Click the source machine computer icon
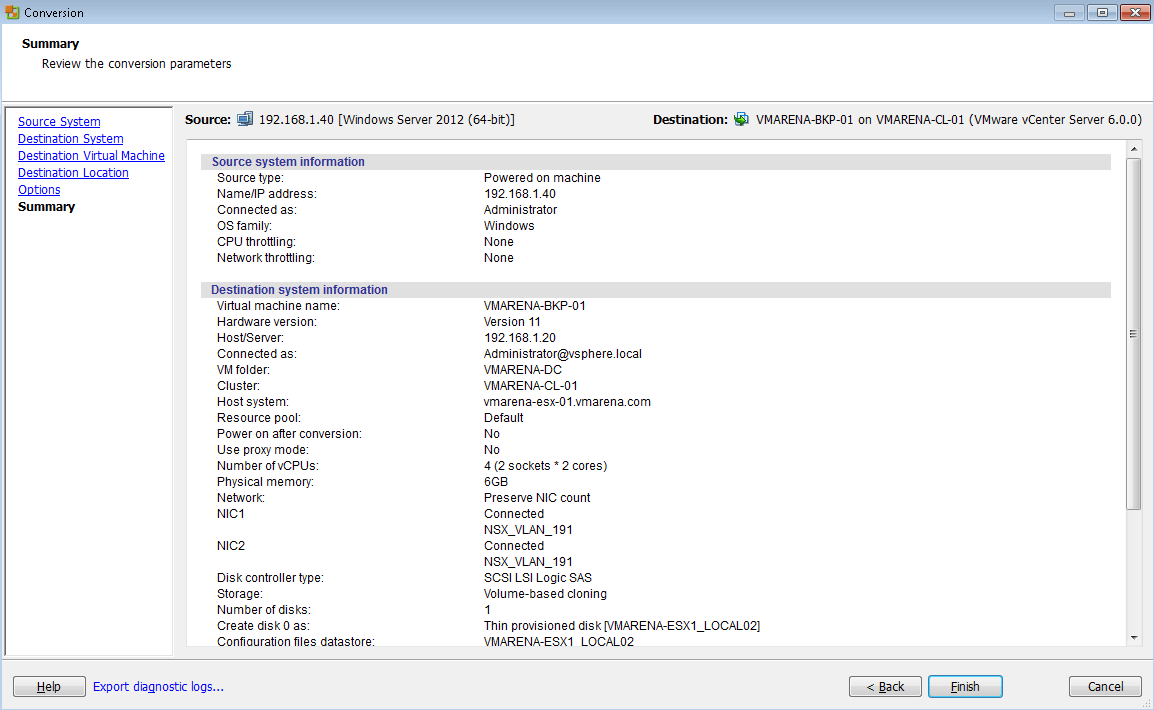This screenshot has width=1154, height=710. pos(245,119)
